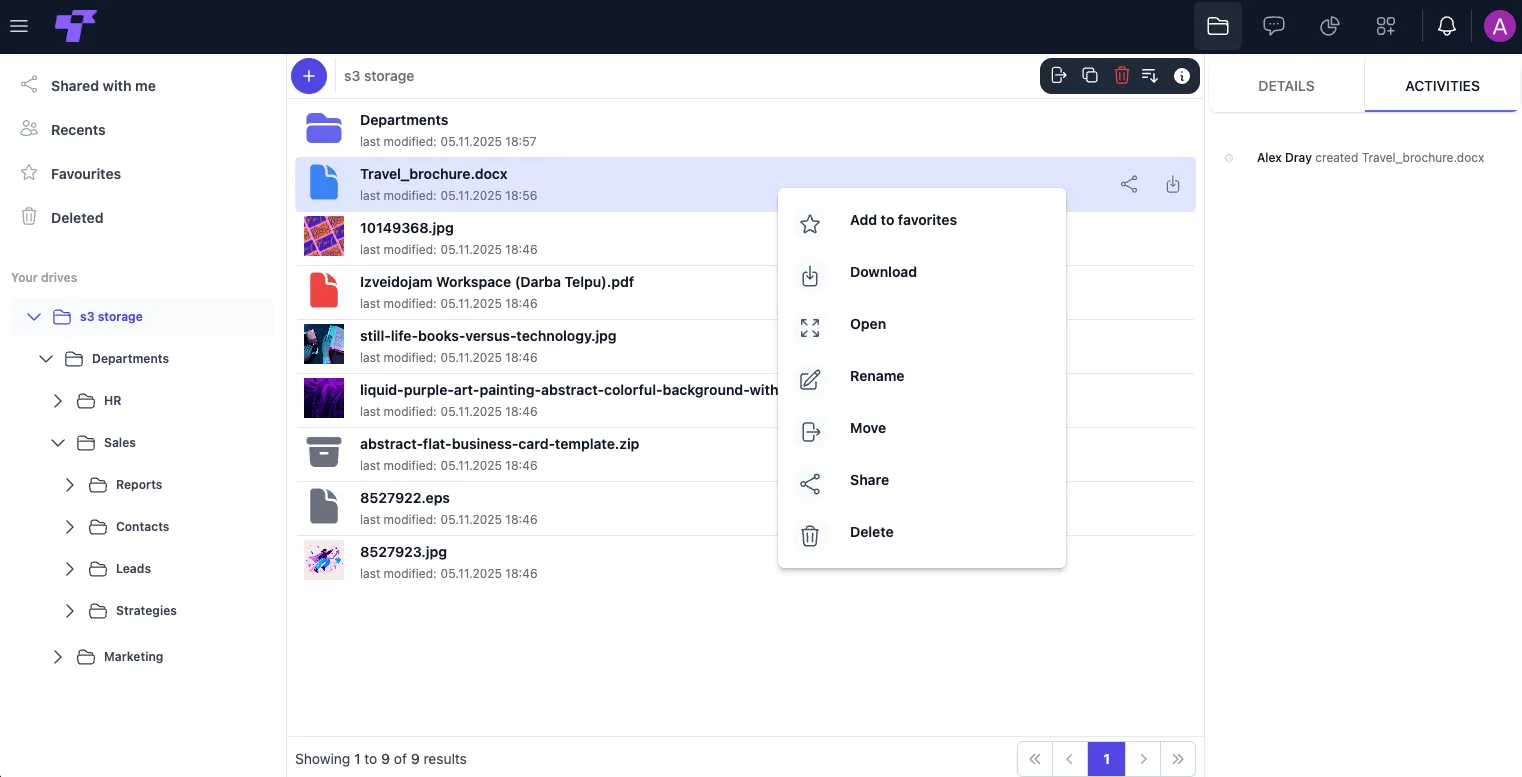Collapse the Departments tree folder chevron
This screenshot has height=777, width=1522.
tap(46, 359)
